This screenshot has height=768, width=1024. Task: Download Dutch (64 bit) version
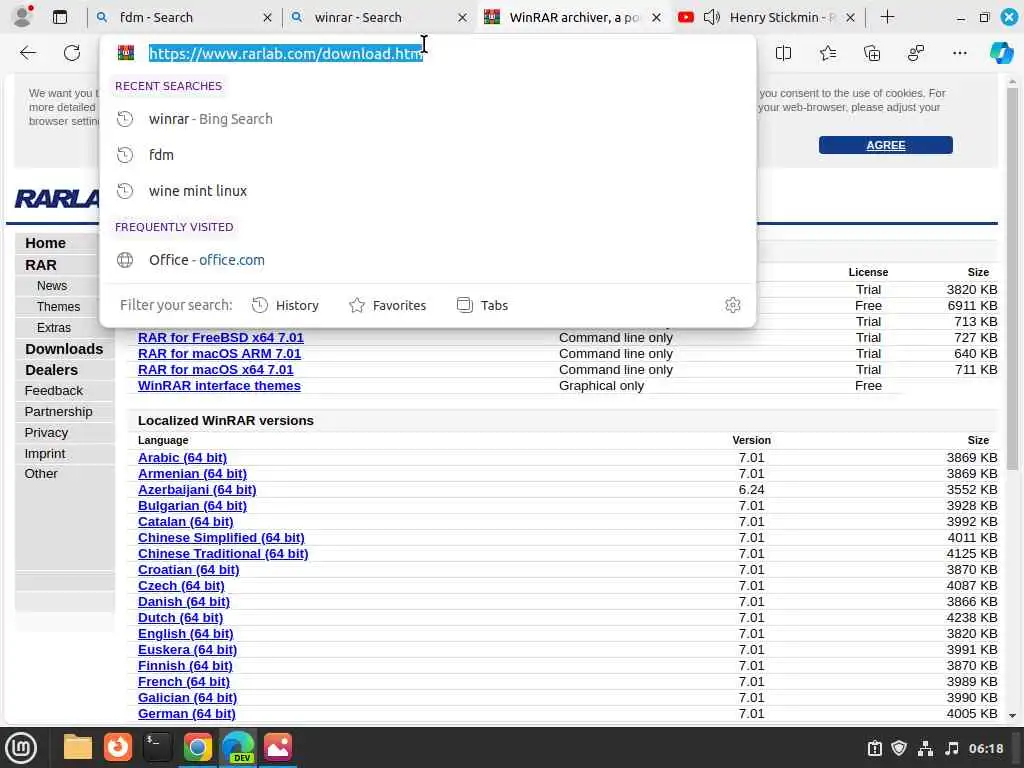pyautogui.click(x=180, y=618)
